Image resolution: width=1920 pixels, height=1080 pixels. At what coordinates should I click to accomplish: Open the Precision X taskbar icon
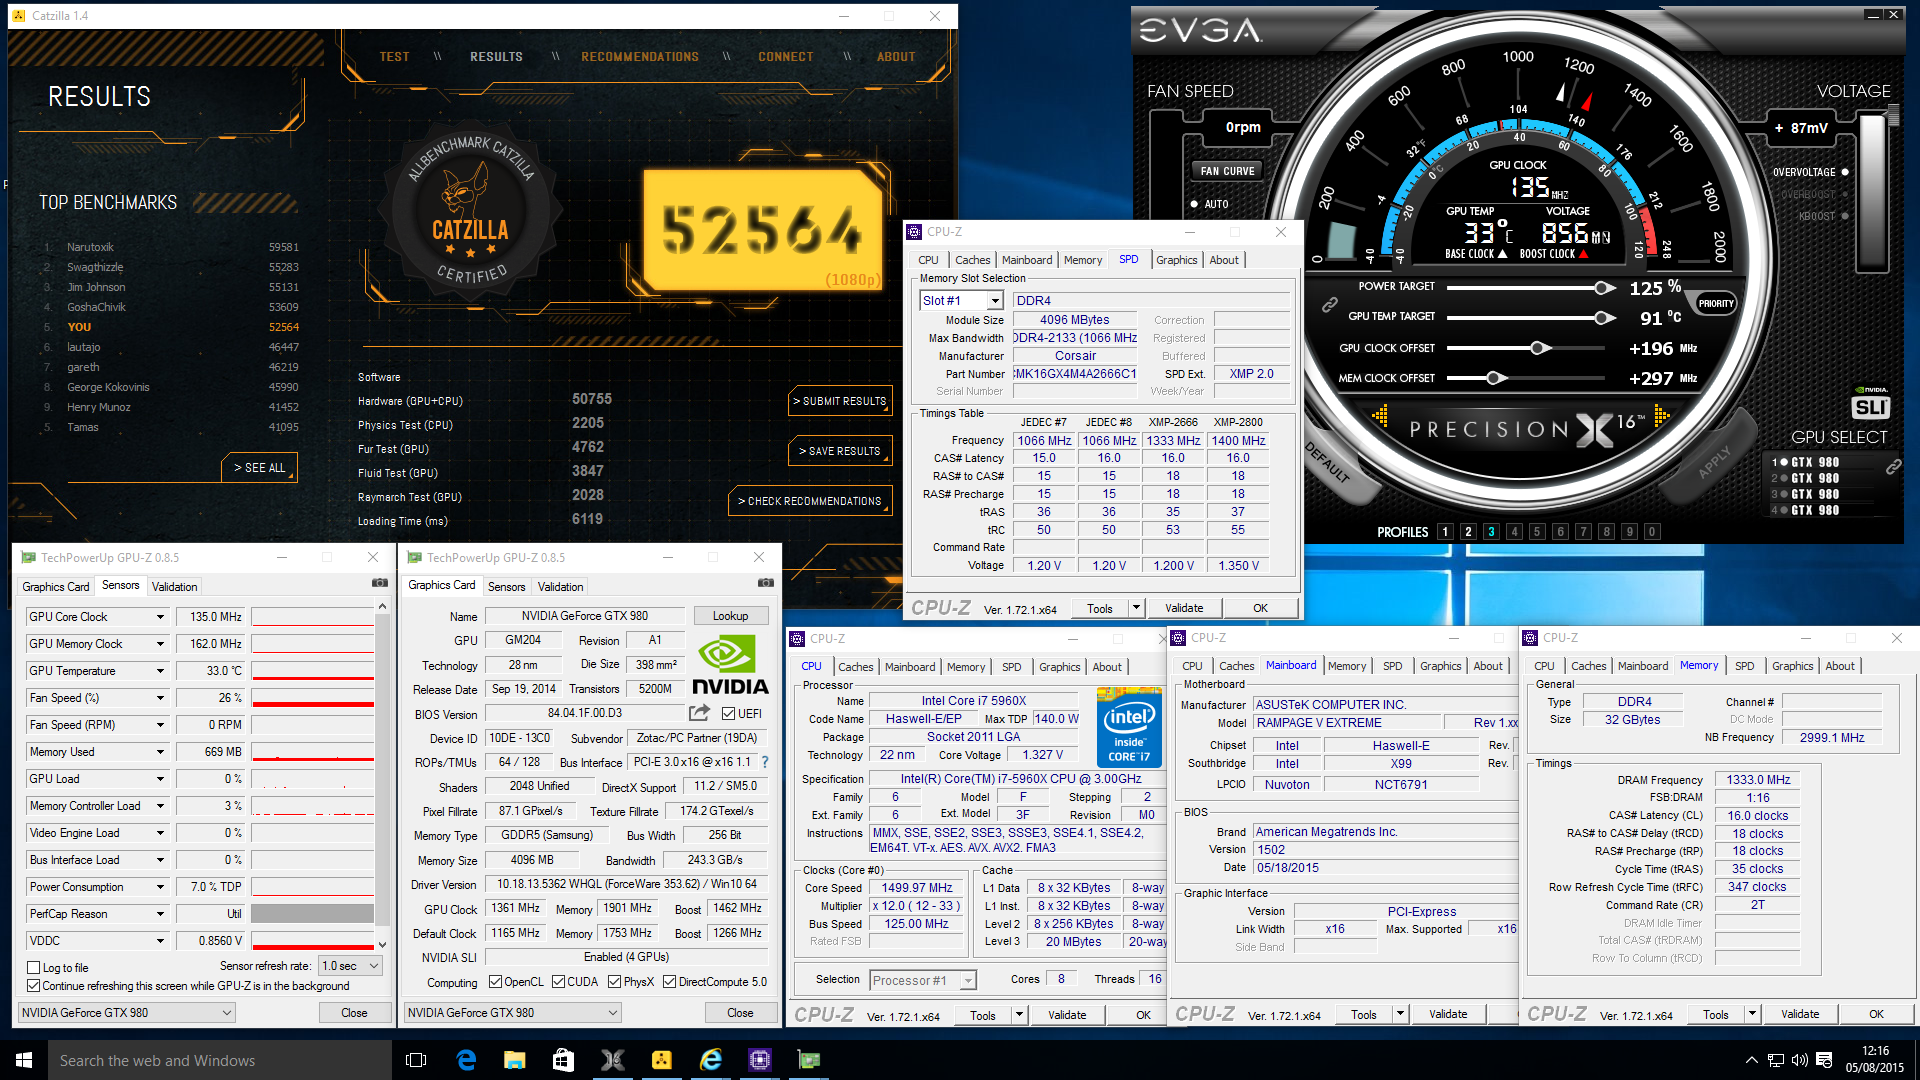[612, 1060]
